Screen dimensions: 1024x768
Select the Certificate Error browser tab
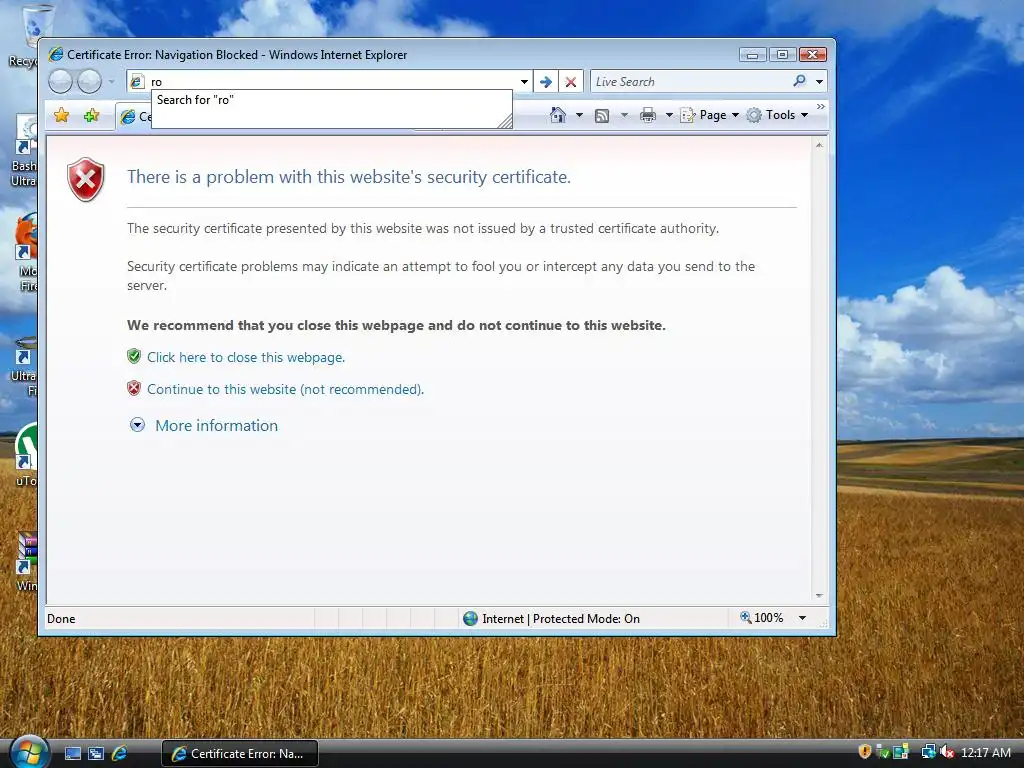tap(135, 116)
